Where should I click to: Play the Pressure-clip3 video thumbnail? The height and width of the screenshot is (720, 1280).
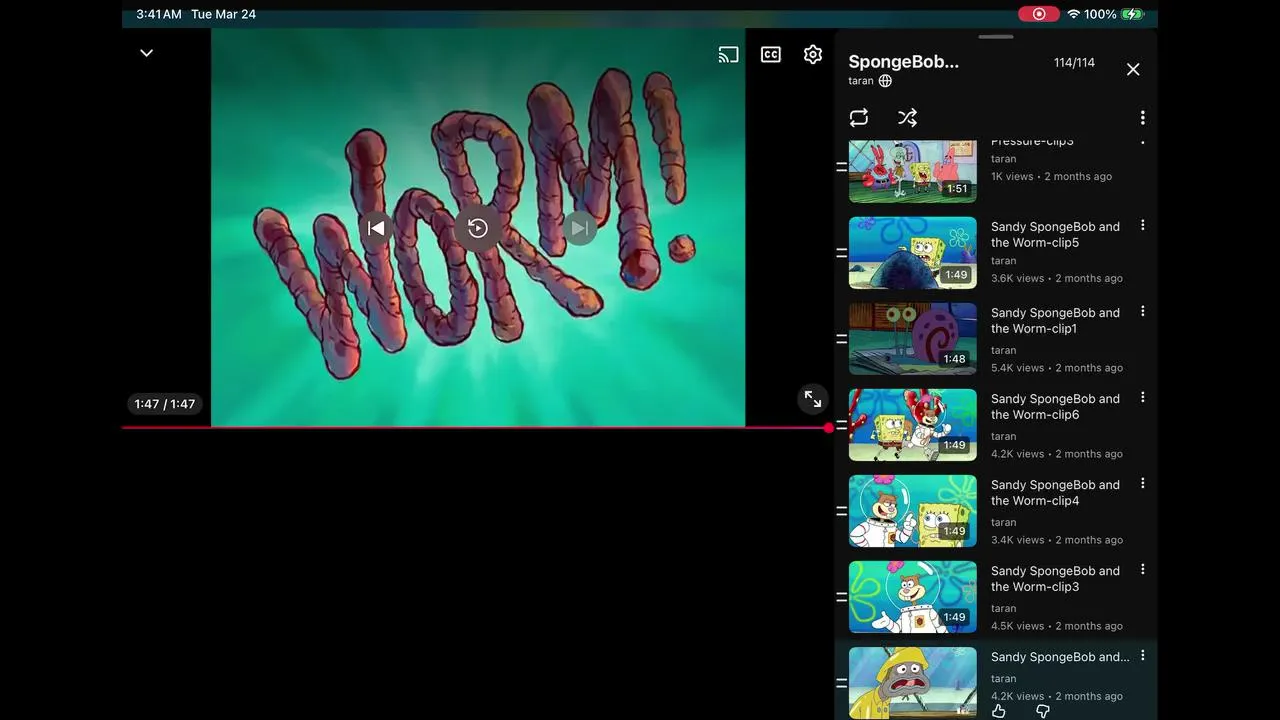[x=913, y=171]
